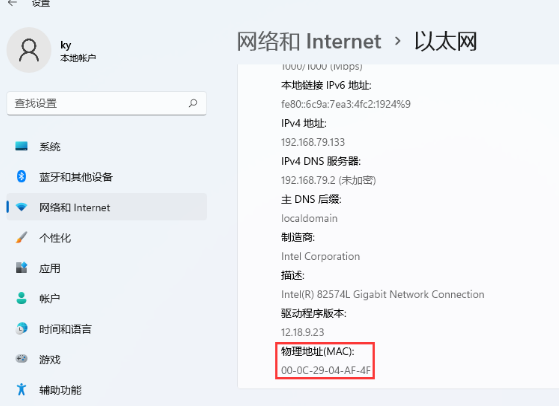Click the search magnifier icon
This screenshot has width=559, height=406.
(193, 103)
